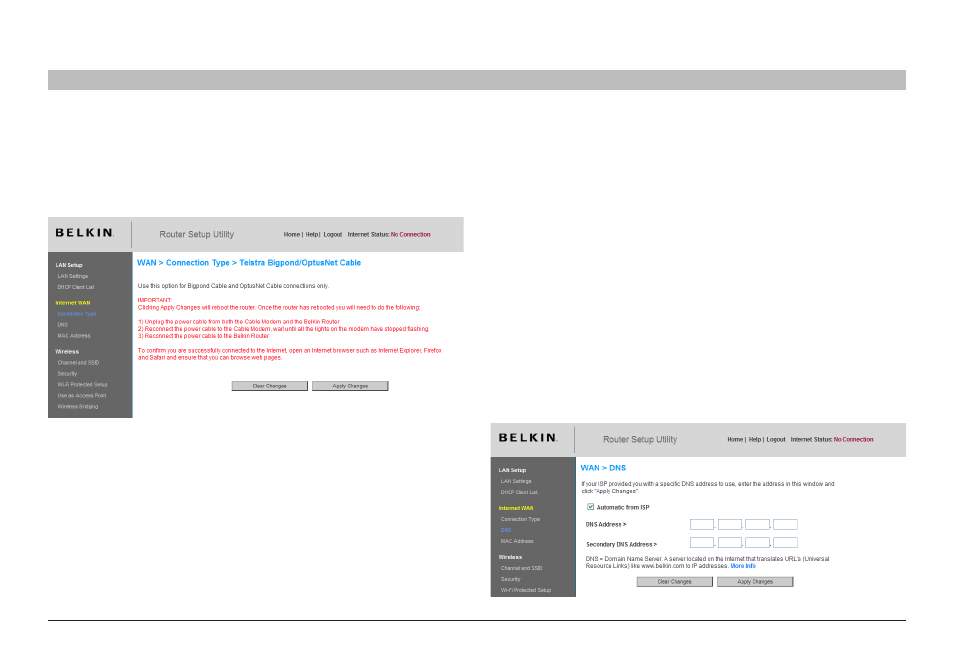Viewport: 954px width, 668px height.
Task: Open MAC Address in the WAN > DNS window sidebar
Action: click(517, 541)
